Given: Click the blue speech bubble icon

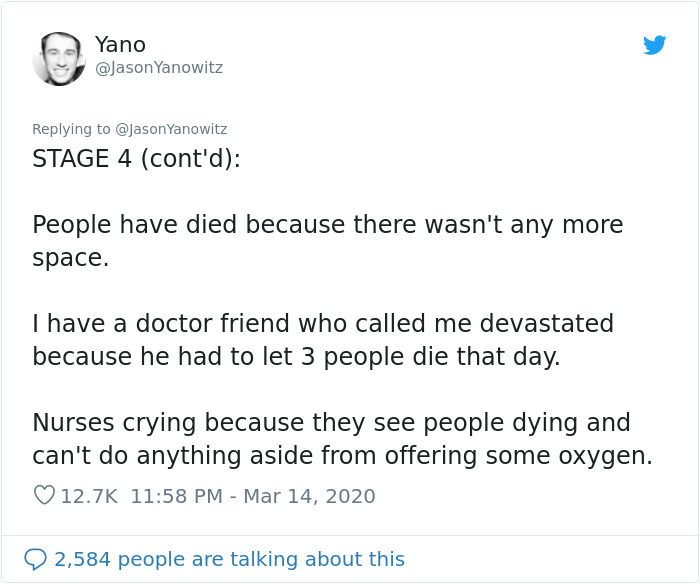Looking at the screenshot, I should pos(36,559).
